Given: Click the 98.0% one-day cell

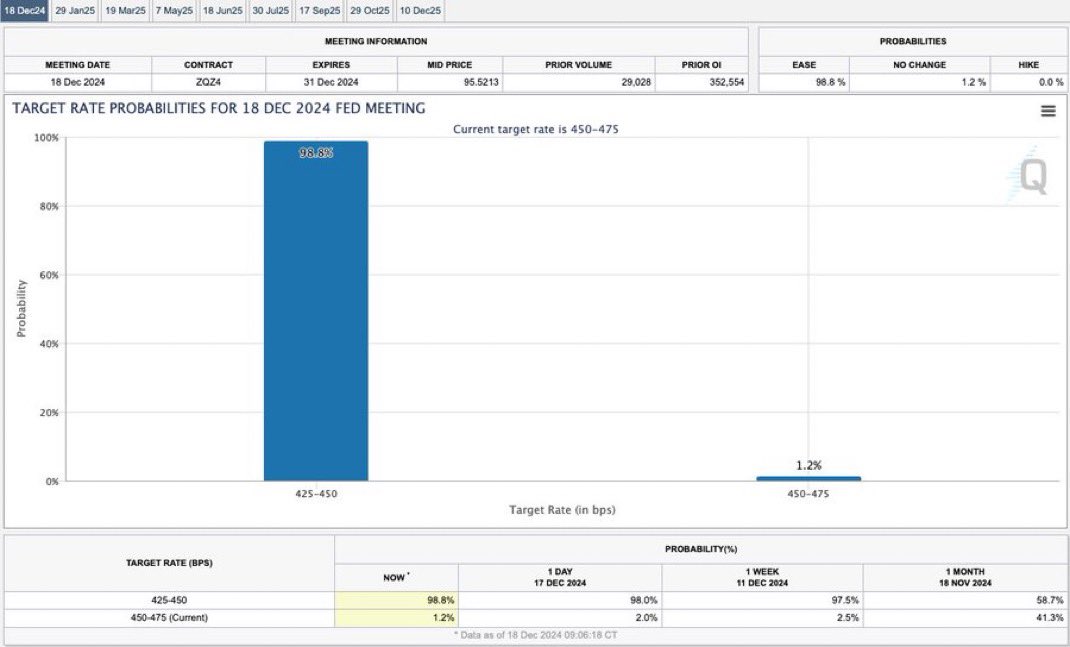Looking at the screenshot, I should [560, 601].
